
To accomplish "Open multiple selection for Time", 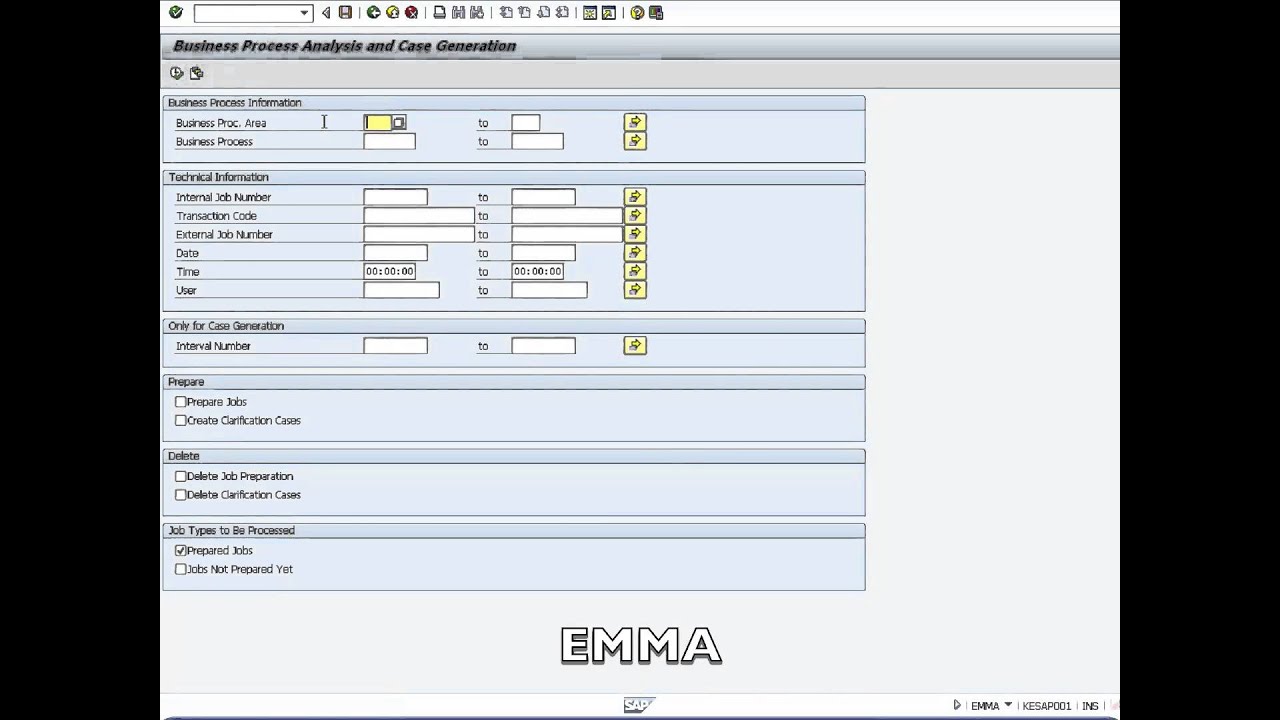I will [x=635, y=271].
